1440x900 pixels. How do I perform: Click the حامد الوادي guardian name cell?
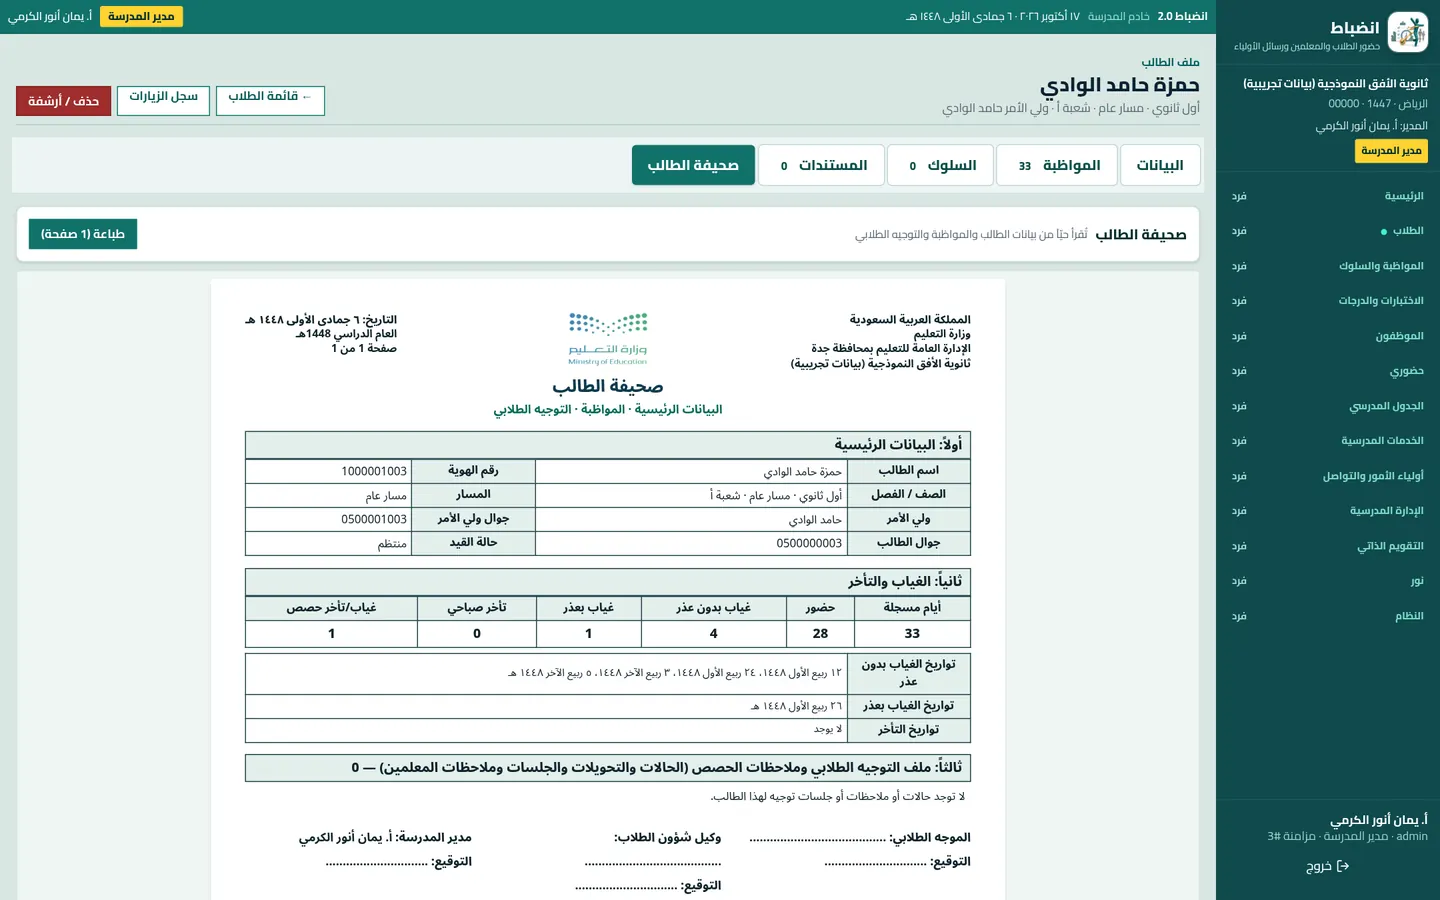coord(691,519)
